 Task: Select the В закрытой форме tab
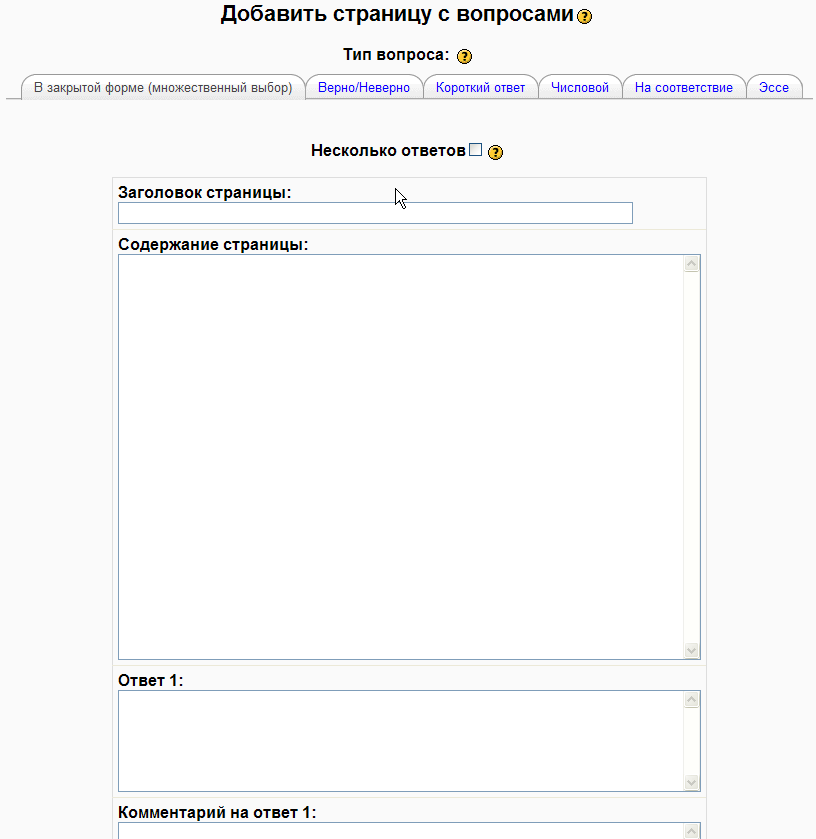163,88
